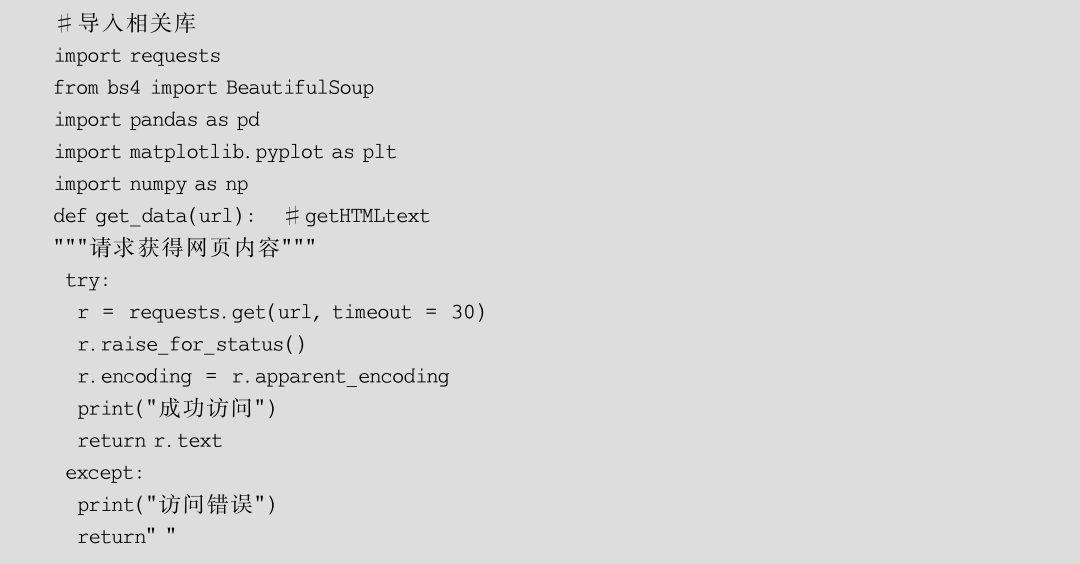Click the docstring 请求获得网页内容

click(185, 248)
